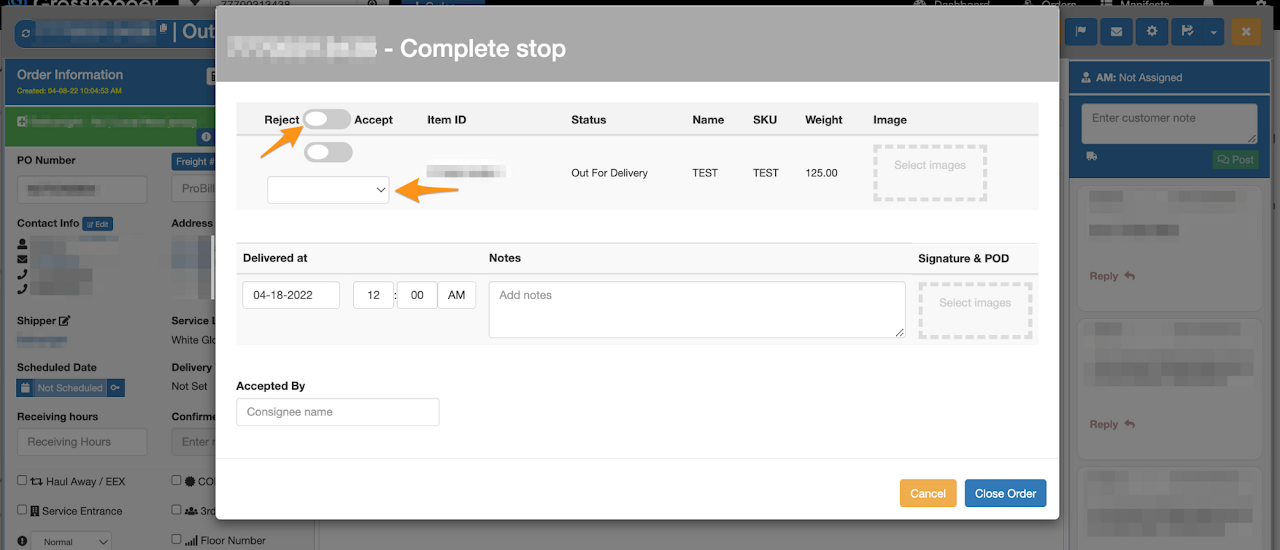Viewport: 1280px width, 550px height.
Task: Toggle the accept switch for item TEST
Action: pyautogui.click(x=329, y=152)
